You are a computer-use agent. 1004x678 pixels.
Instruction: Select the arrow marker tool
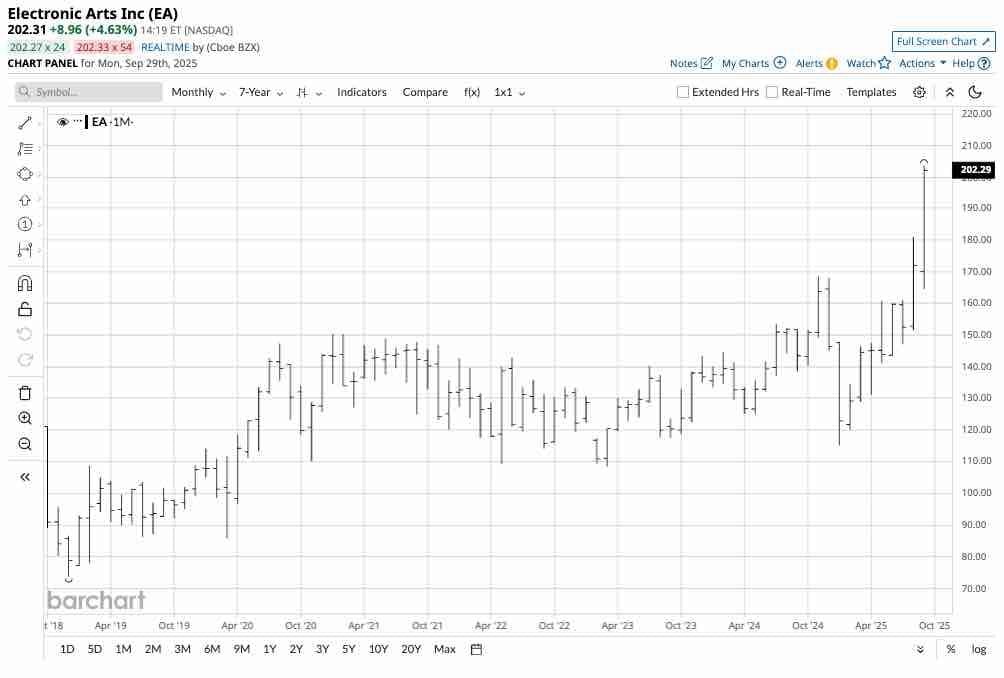pos(25,200)
